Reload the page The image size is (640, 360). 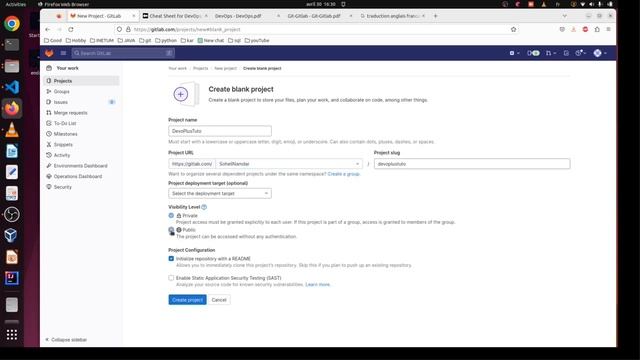tap(71, 29)
